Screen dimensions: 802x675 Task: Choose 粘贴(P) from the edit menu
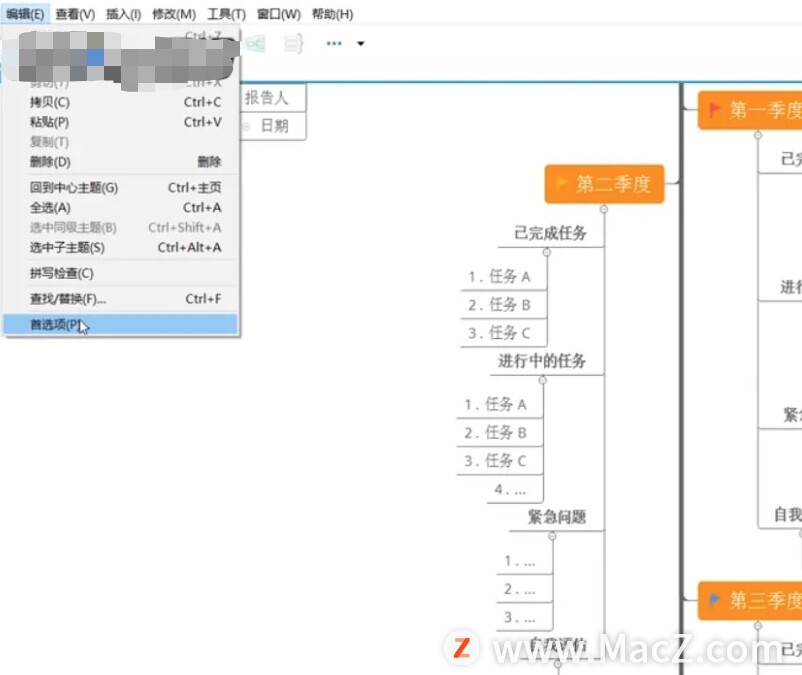tap(121, 122)
